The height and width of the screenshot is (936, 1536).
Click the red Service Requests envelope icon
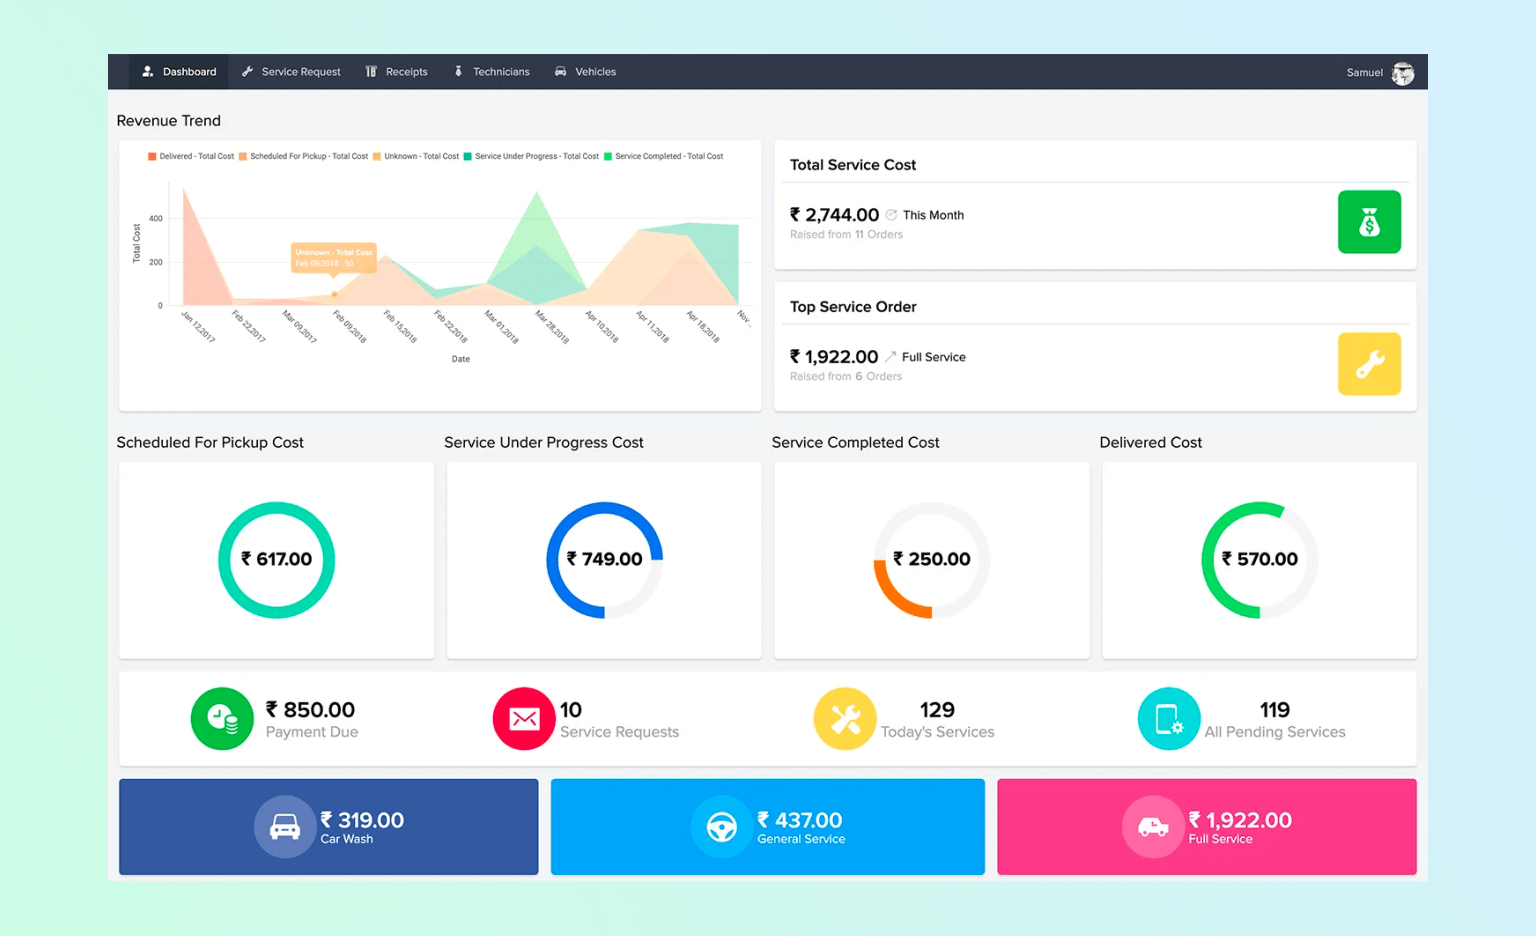(523, 718)
